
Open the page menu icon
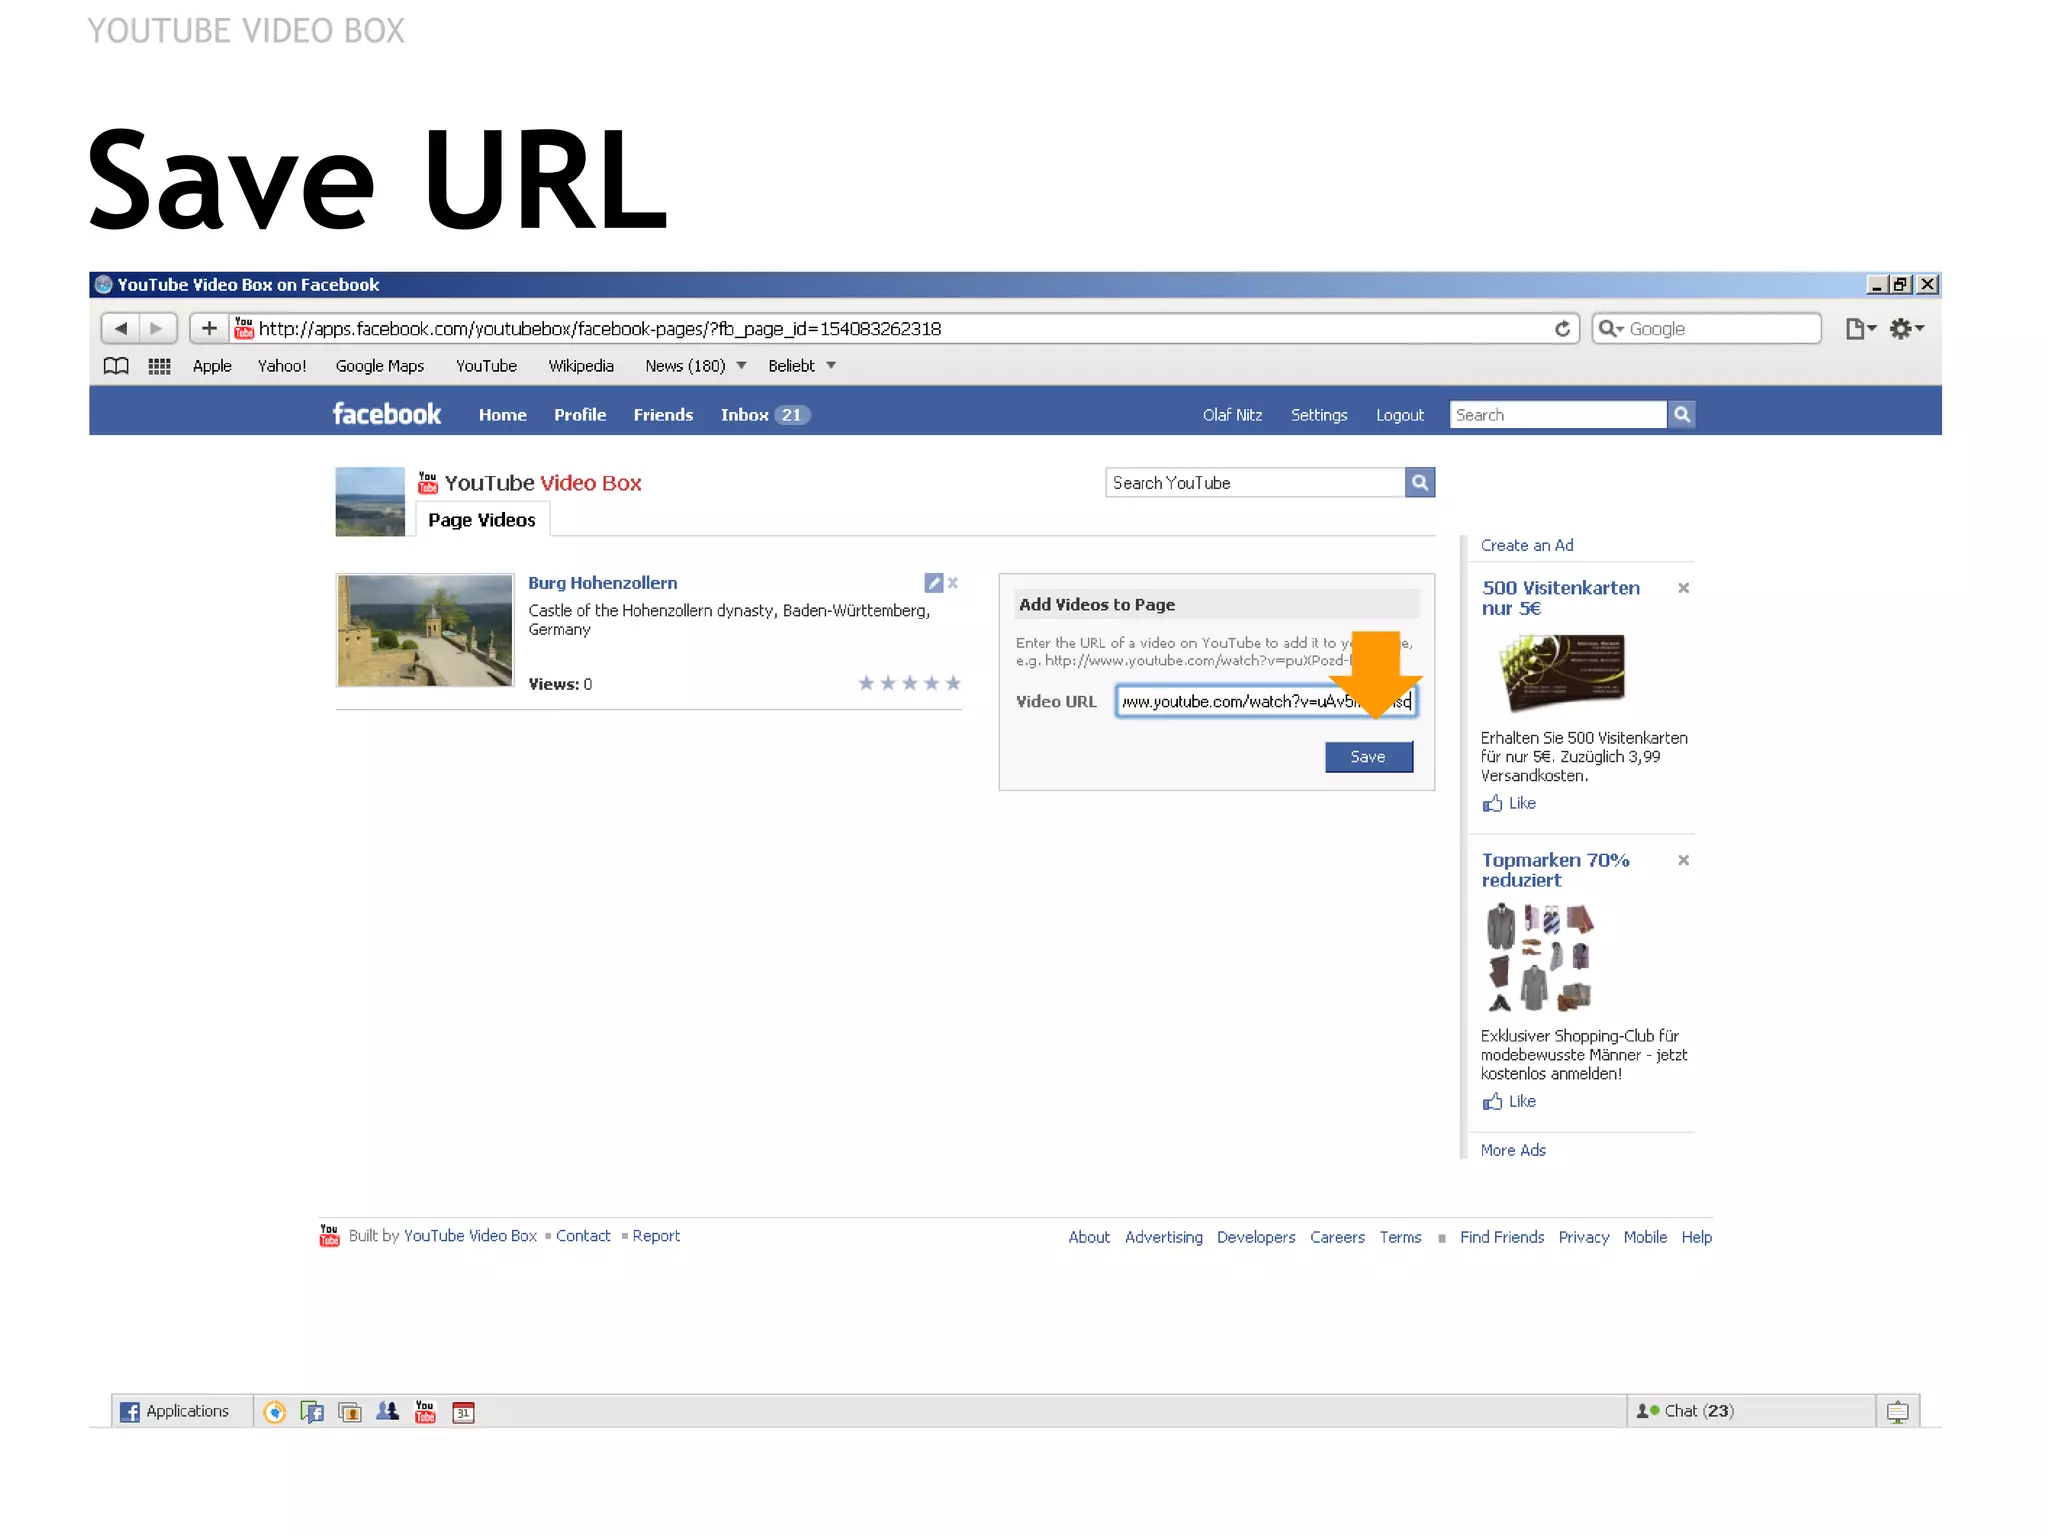[1860, 329]
